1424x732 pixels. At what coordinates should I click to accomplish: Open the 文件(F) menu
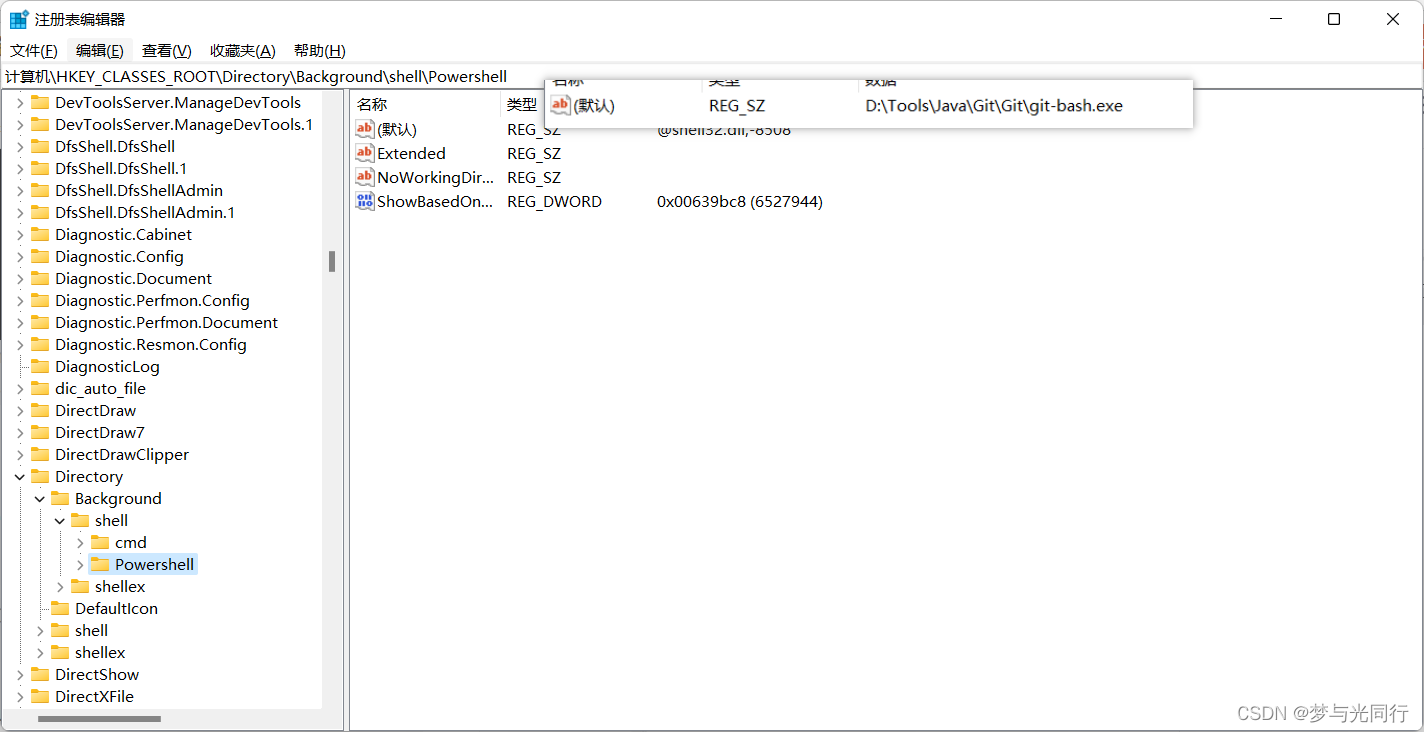33,51
